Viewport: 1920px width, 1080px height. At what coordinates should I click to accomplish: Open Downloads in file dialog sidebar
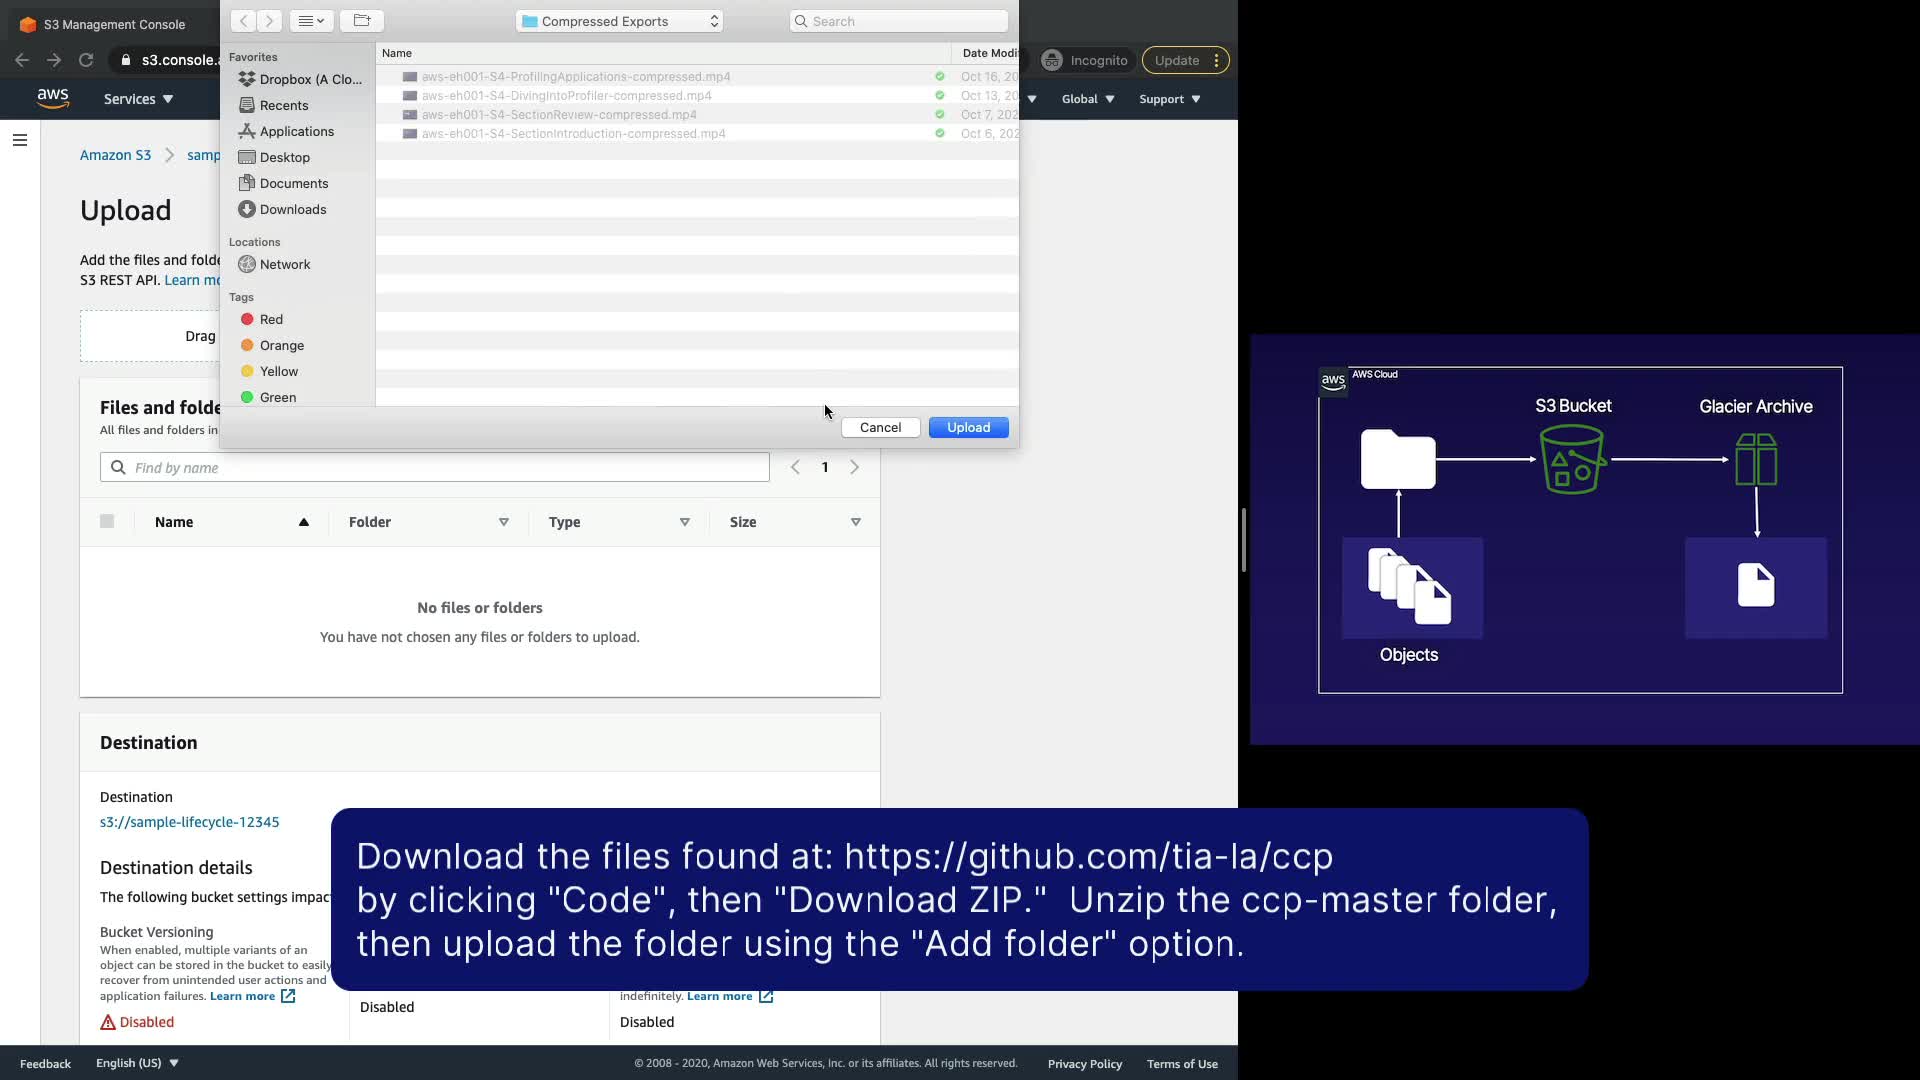(x=292, y=209)
